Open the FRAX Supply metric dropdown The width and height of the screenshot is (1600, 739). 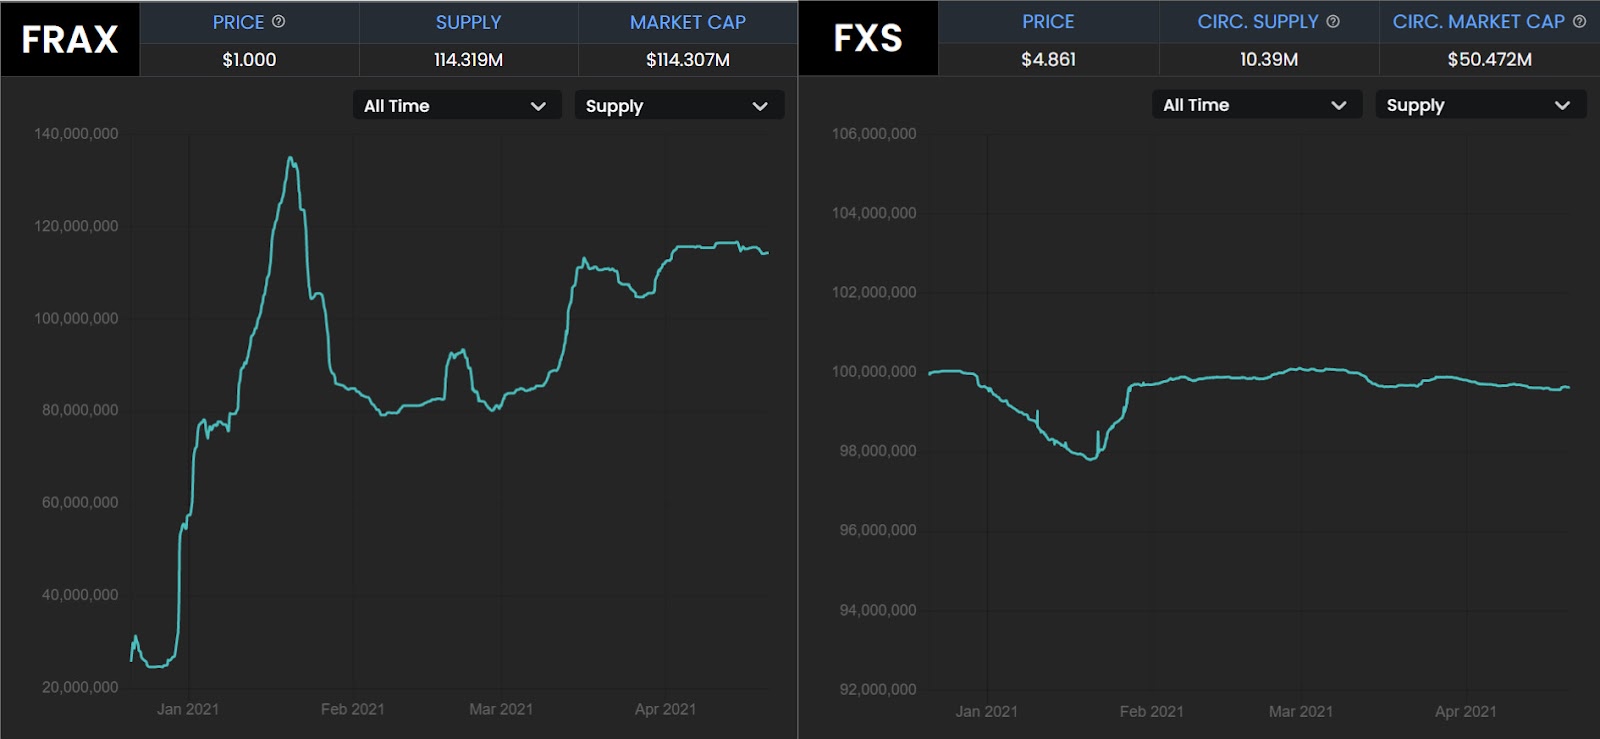pyautogui.click(x=679, y=105)
